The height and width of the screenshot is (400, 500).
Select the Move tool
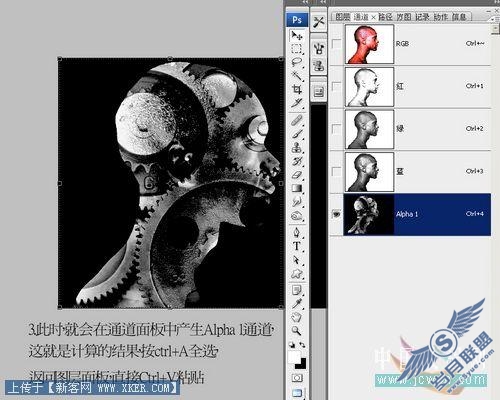296,35
